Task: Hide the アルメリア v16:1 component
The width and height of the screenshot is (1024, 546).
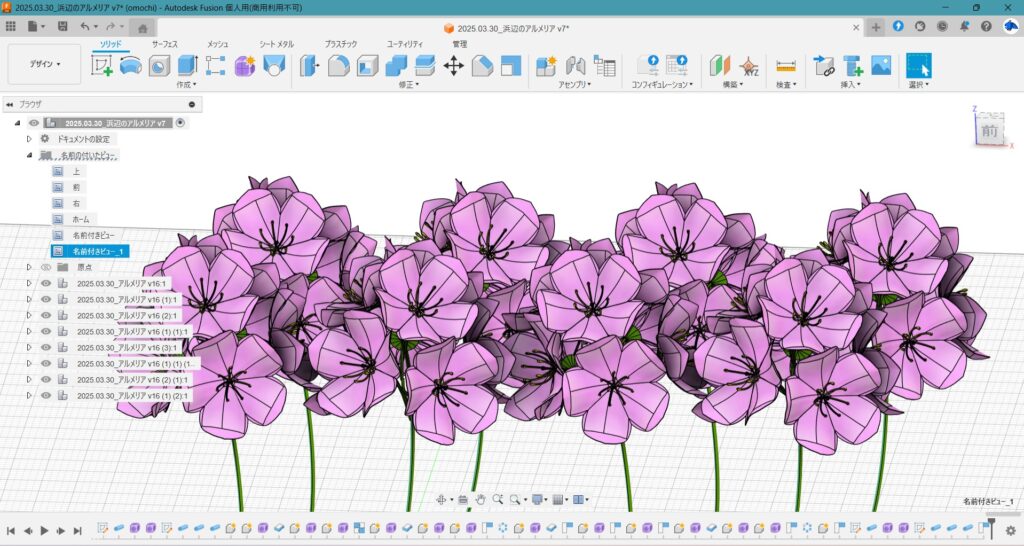Action: [46, 283]
